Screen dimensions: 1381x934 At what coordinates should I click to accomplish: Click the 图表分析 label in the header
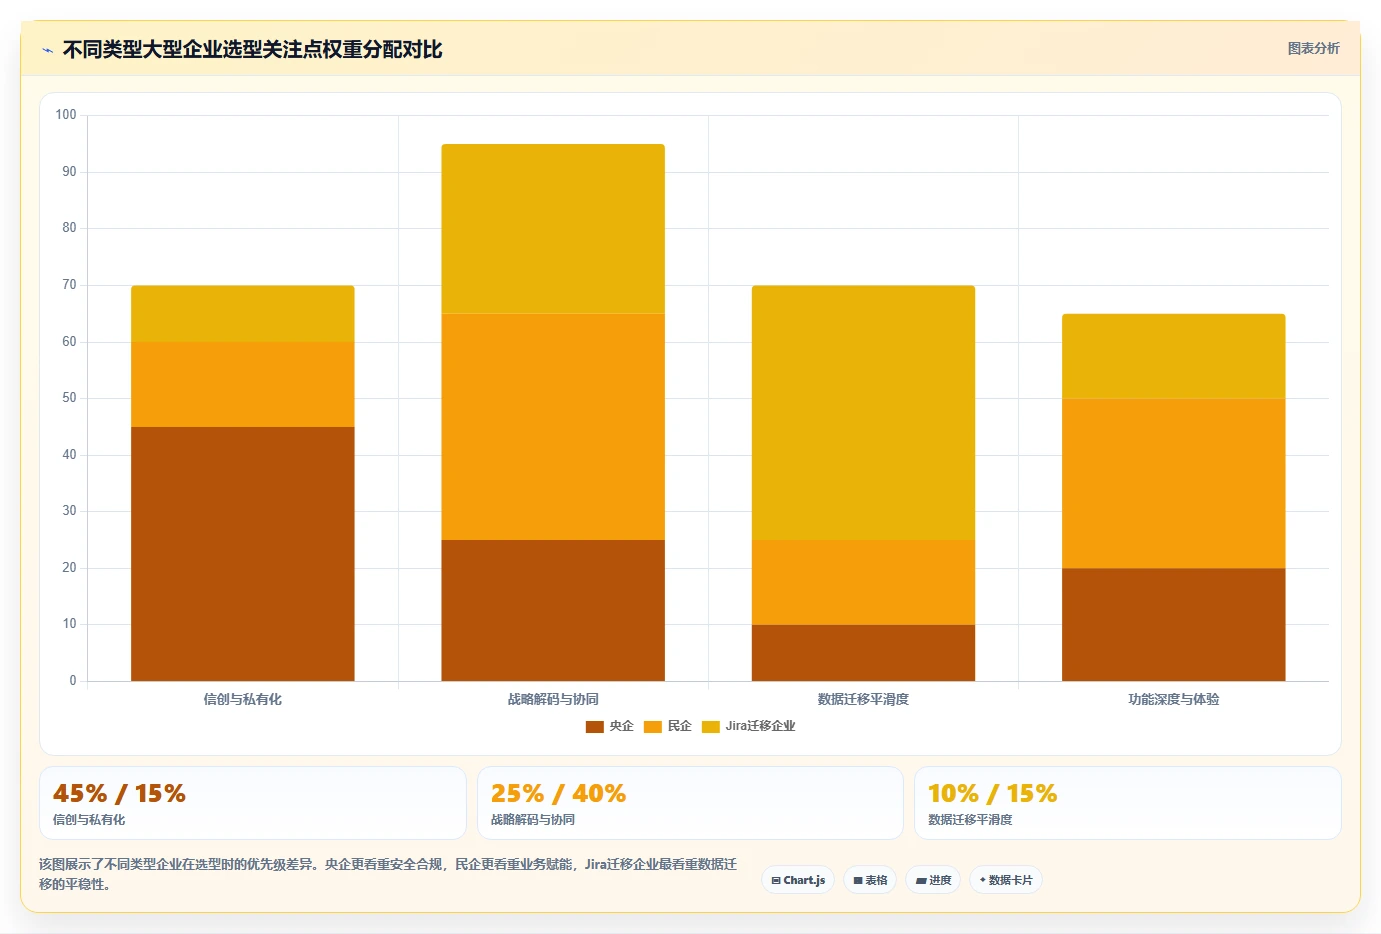[1313, 48]
